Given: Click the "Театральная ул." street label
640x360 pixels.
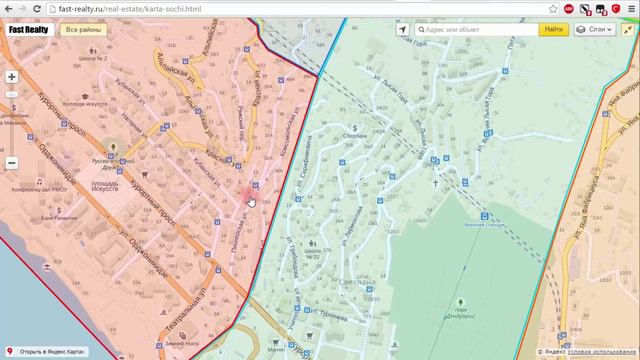Looking at the screenshot, I should [x=187, y=310].
